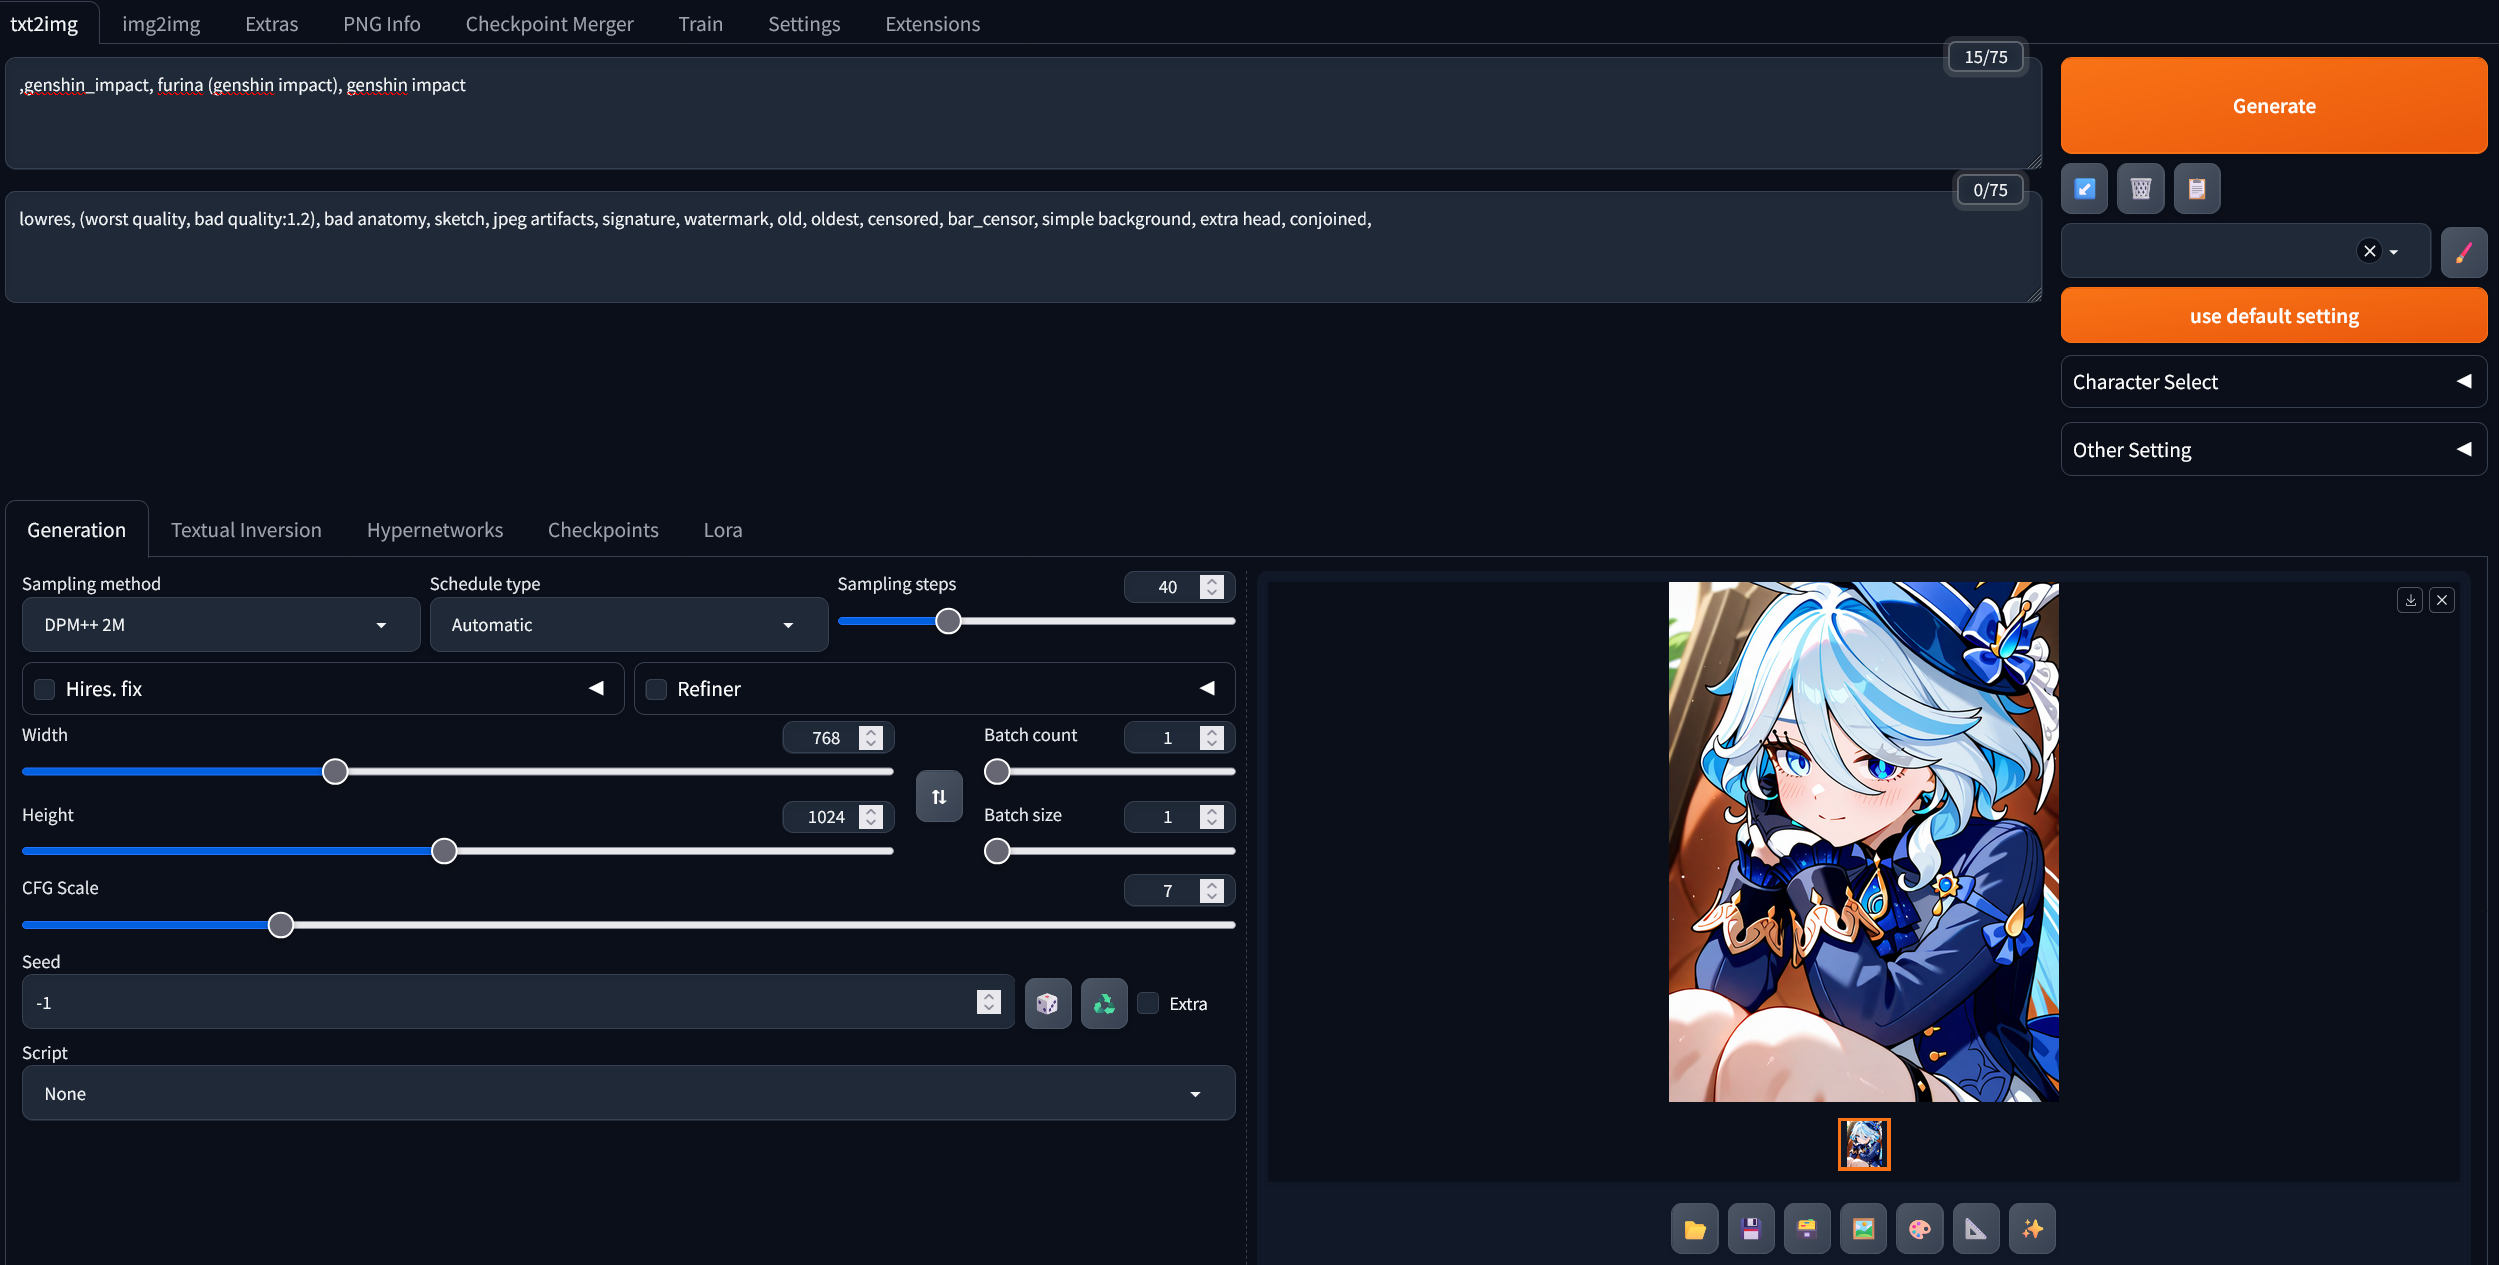Click the use default setting button

pyautogui.click(x=2273, y=316)
